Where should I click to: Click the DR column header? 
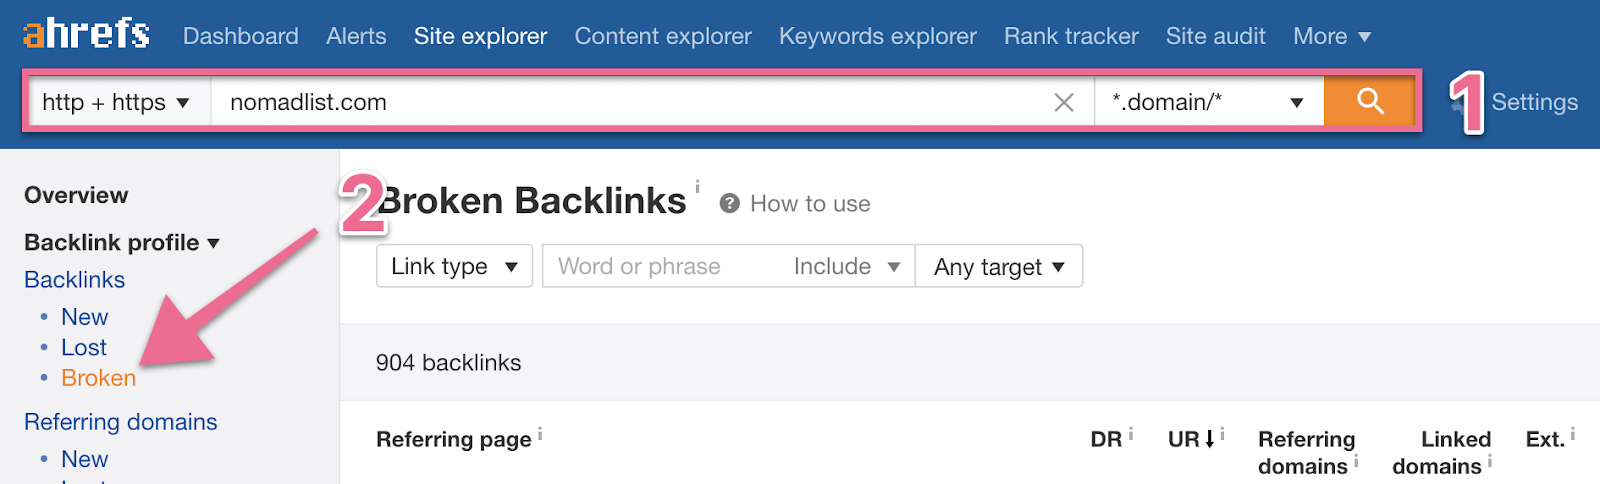(x=1105, y=439)
